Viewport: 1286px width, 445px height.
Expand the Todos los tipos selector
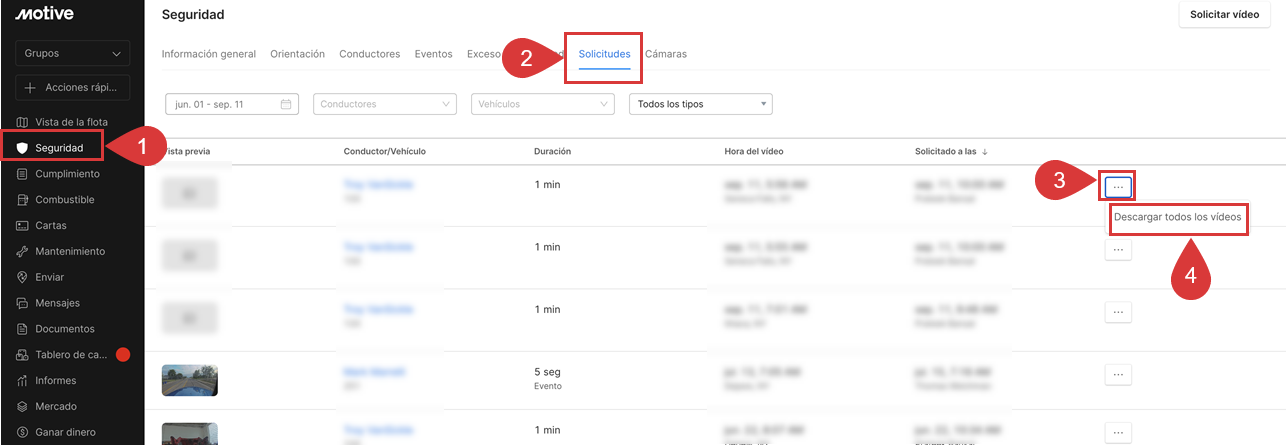point(699,104)
